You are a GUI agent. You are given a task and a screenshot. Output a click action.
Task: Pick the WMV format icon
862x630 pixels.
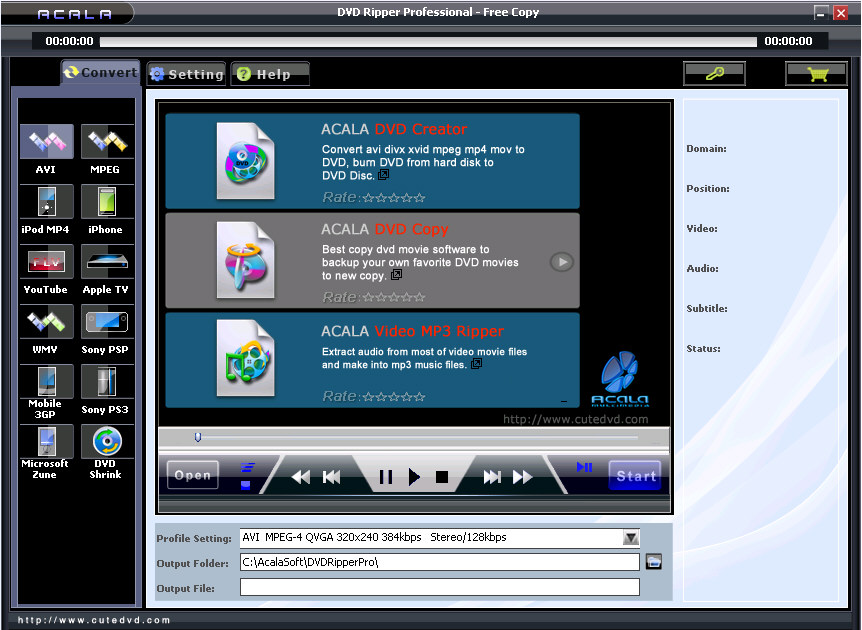[x=47, y=322]
